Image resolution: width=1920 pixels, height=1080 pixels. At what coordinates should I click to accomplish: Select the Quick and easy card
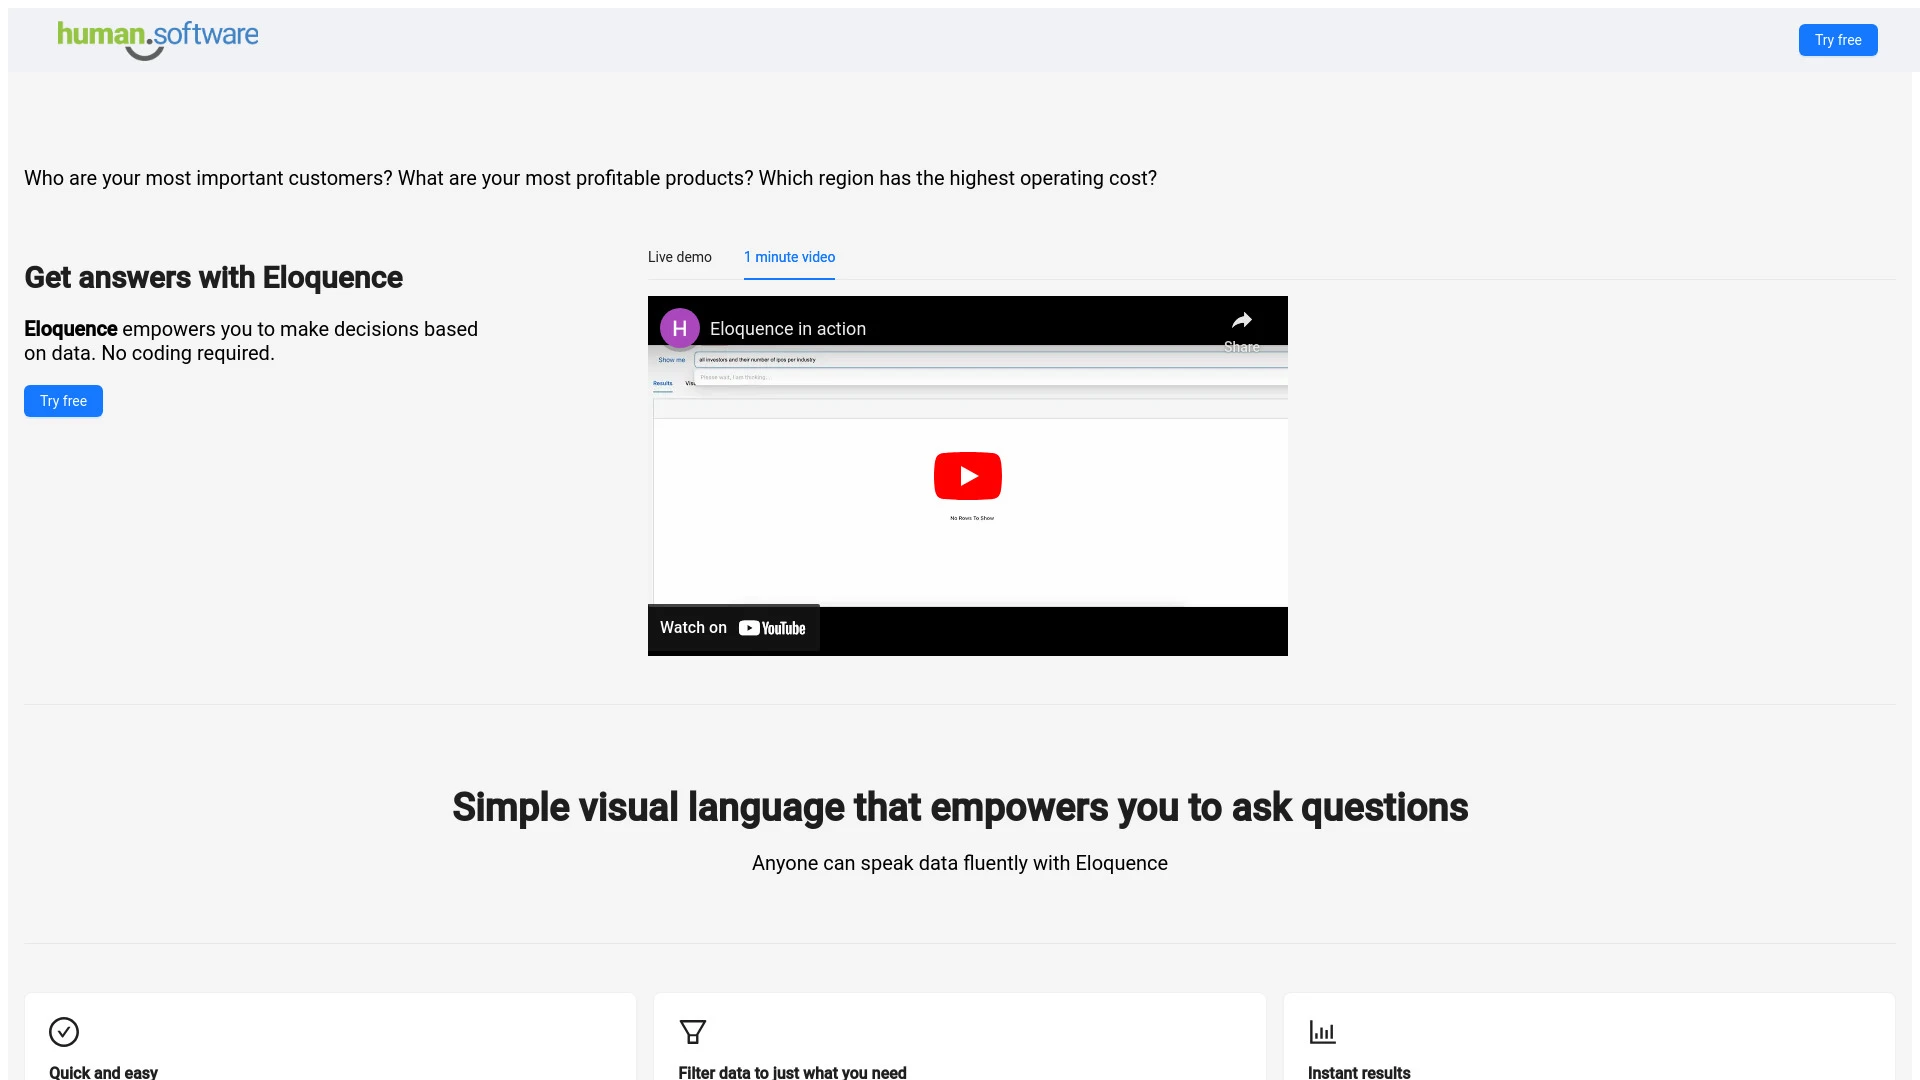pos(329,1040)
